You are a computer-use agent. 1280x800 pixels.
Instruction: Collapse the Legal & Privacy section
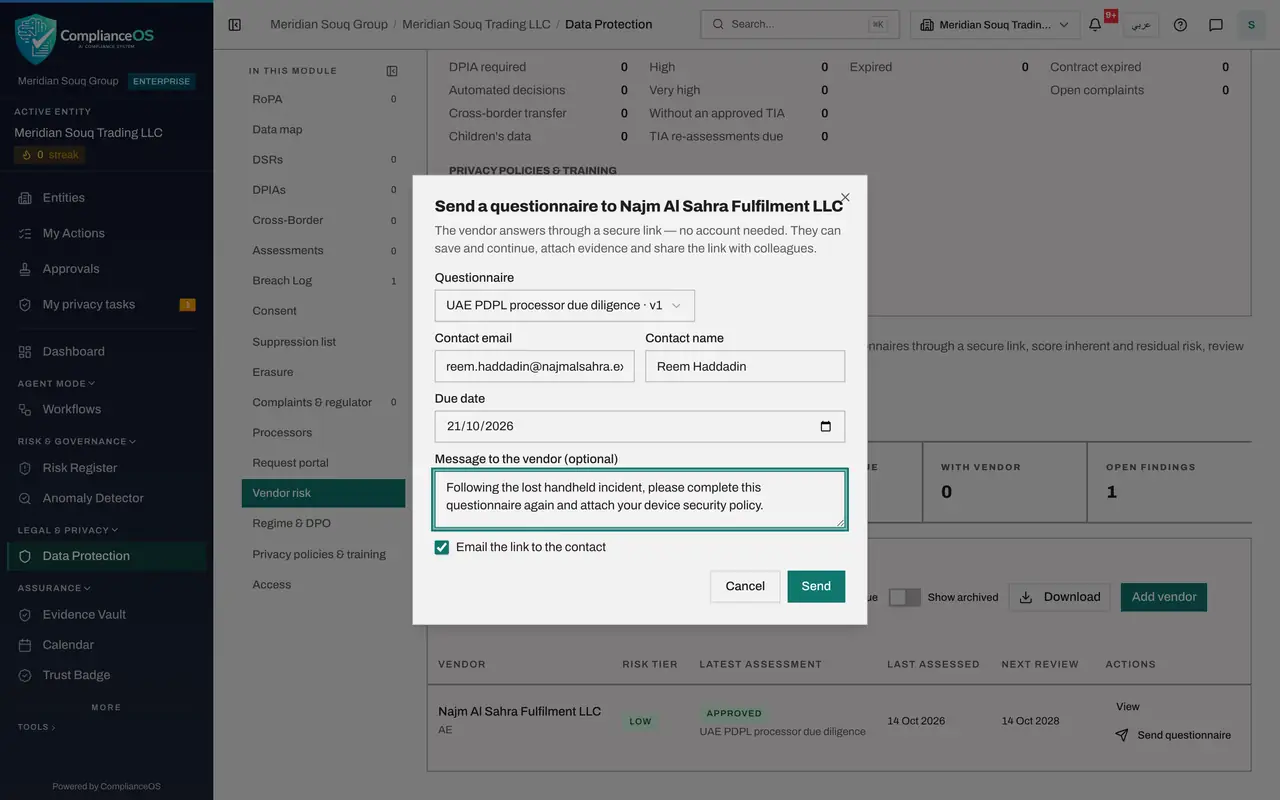68,530
